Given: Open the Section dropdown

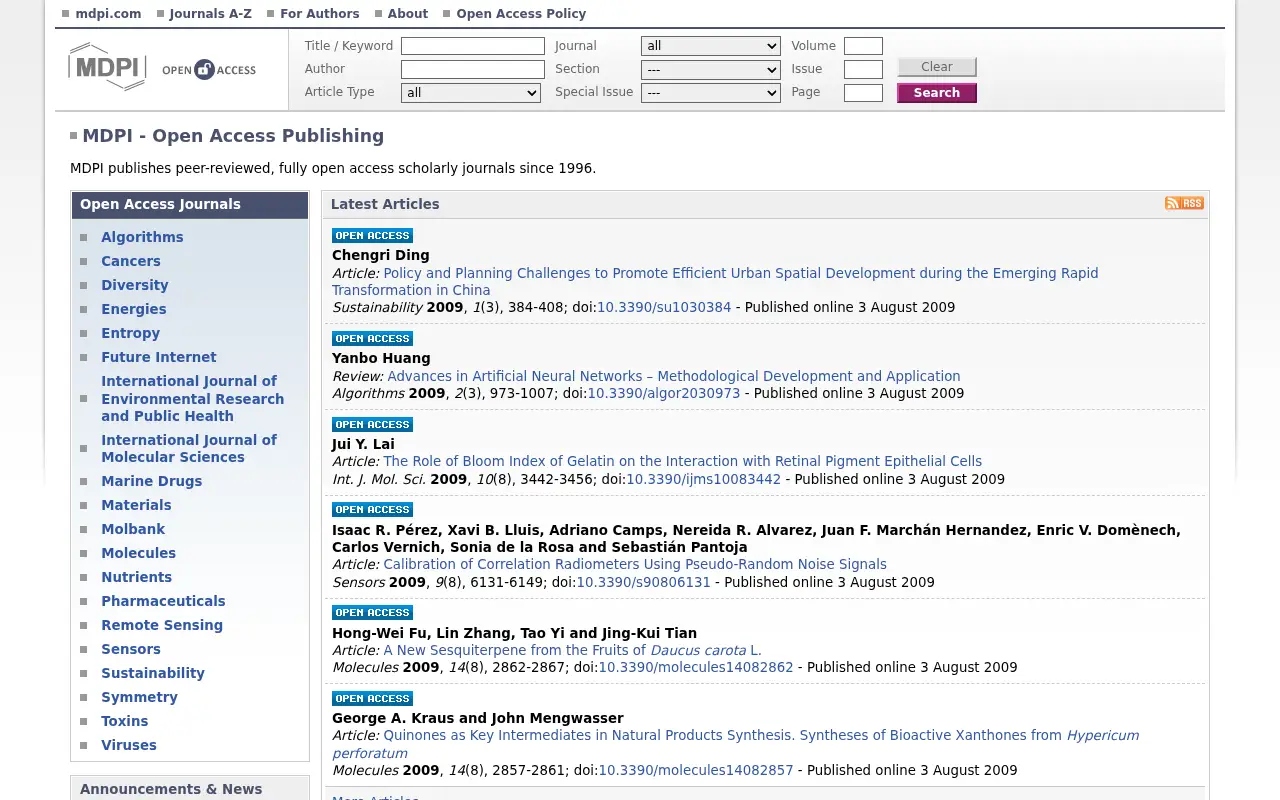Looking at the screenshot, I should 710,70.
